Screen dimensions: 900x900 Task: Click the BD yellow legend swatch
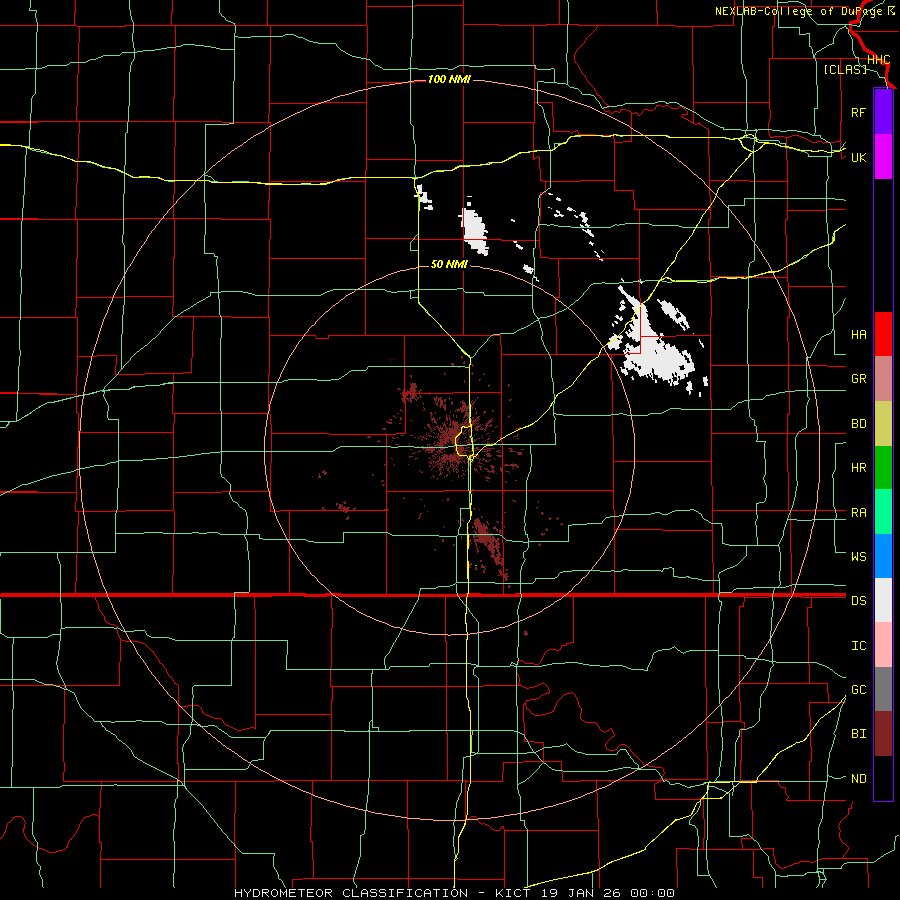tap(883, 423)
